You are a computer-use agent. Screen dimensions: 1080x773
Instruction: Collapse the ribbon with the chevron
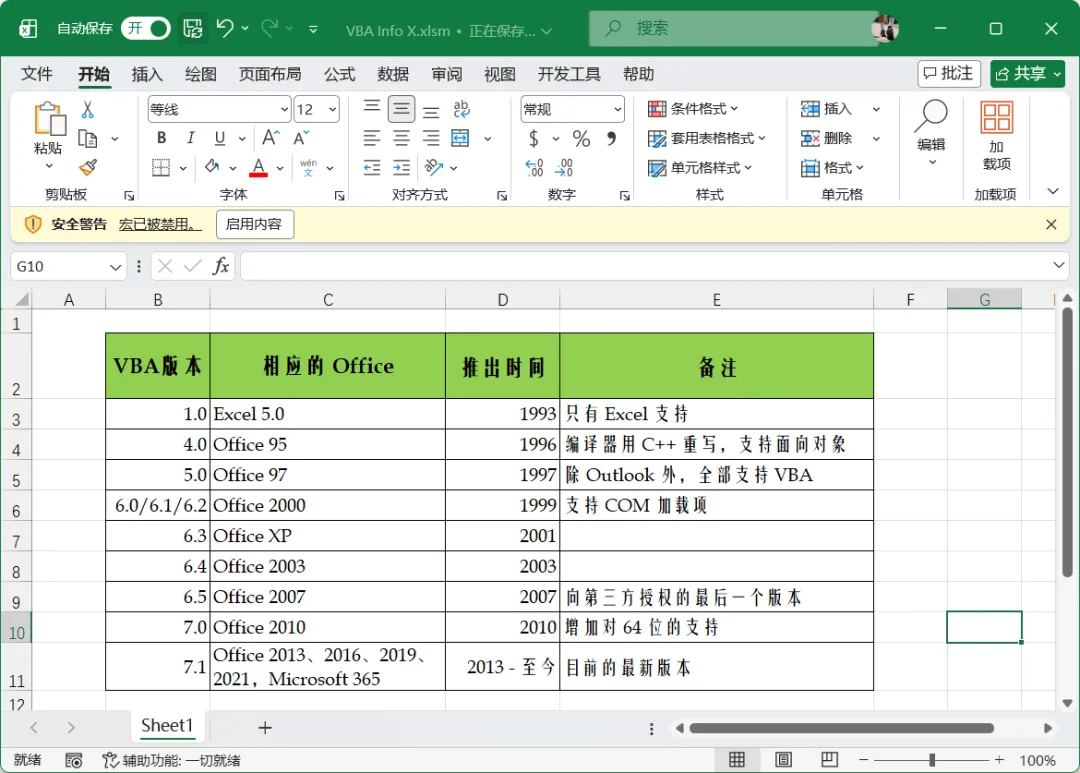(1052, 191)
